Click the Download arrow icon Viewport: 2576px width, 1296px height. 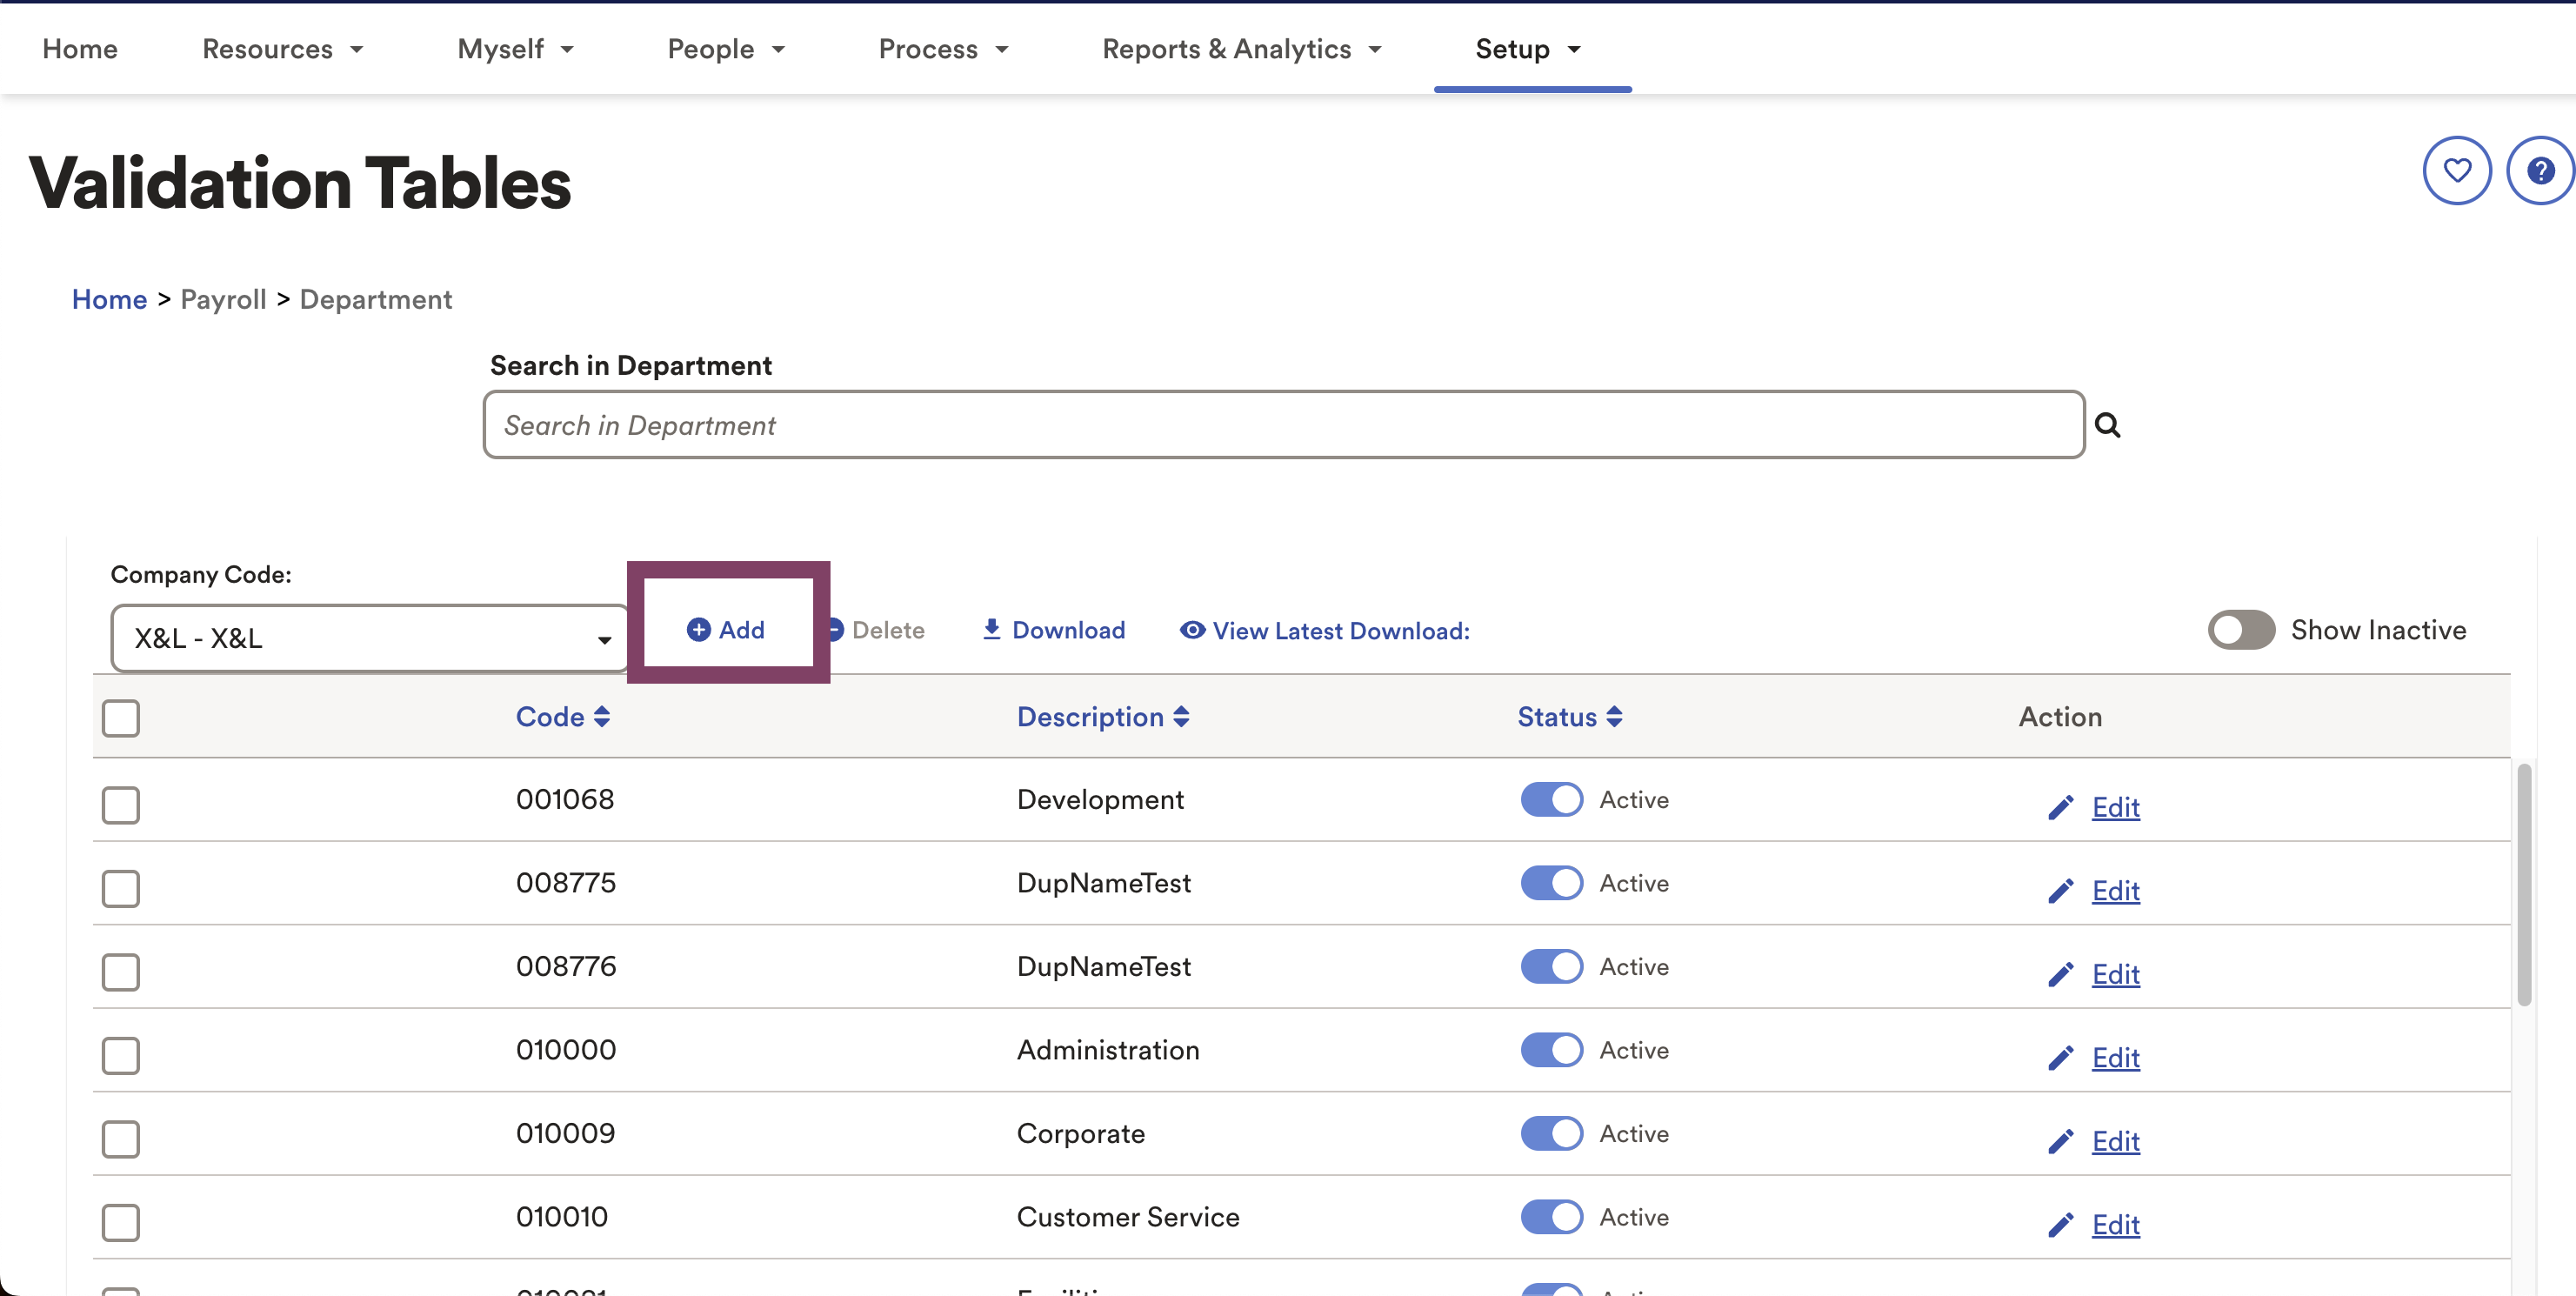tap(991, 629)
